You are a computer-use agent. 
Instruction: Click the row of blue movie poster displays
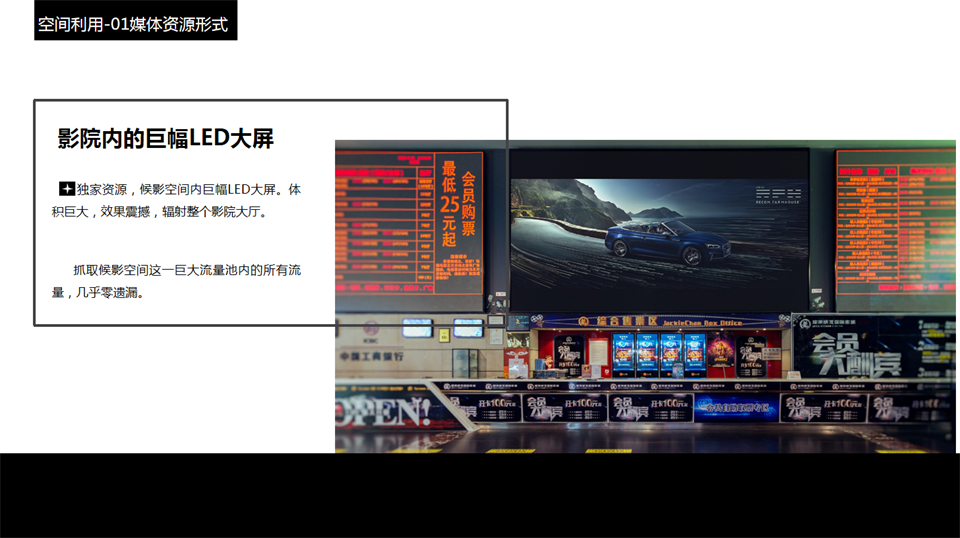pos(658,350)
